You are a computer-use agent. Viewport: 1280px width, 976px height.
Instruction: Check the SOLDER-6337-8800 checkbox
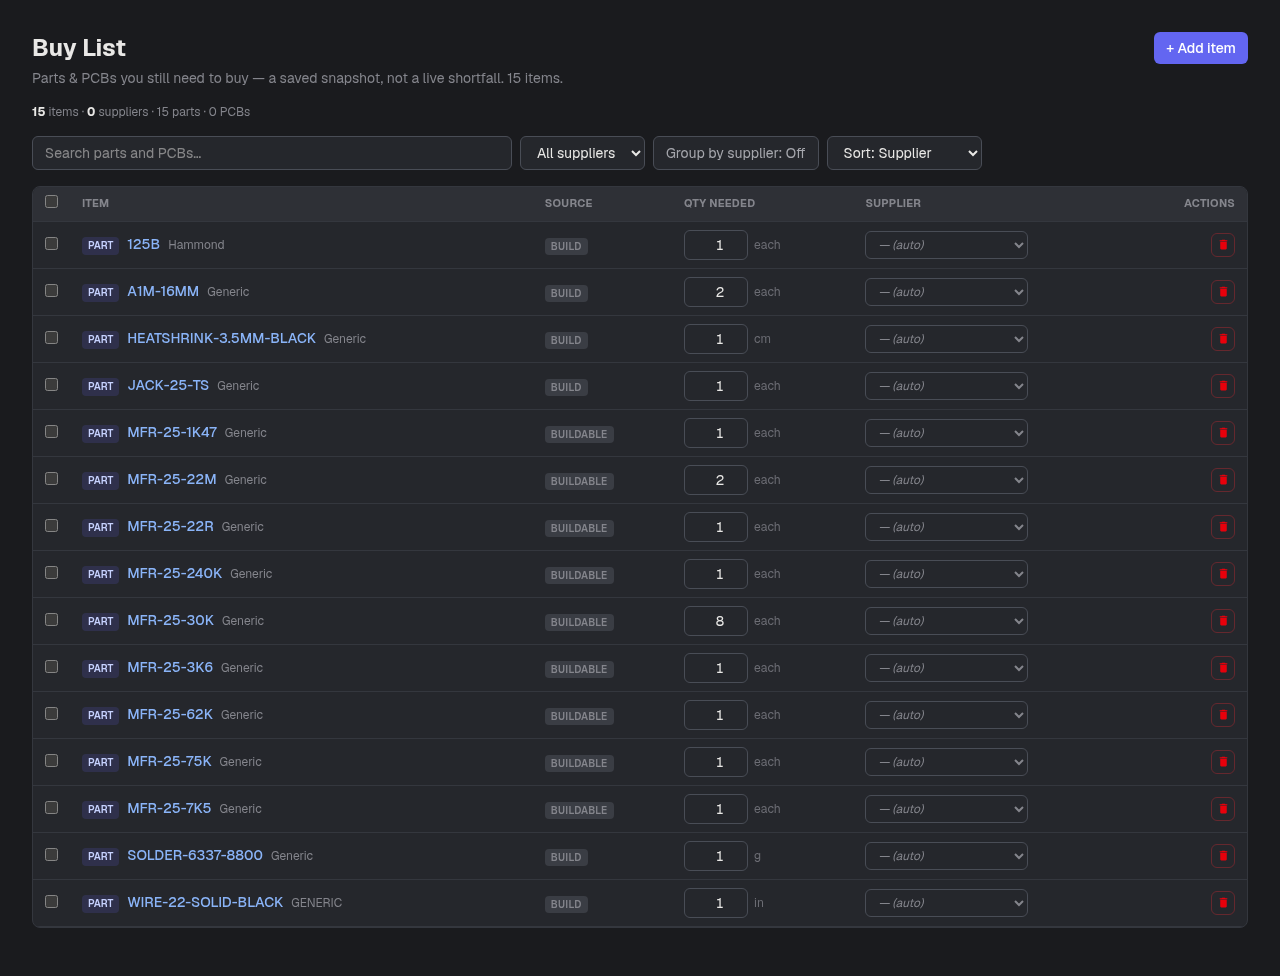pos(52,855)
